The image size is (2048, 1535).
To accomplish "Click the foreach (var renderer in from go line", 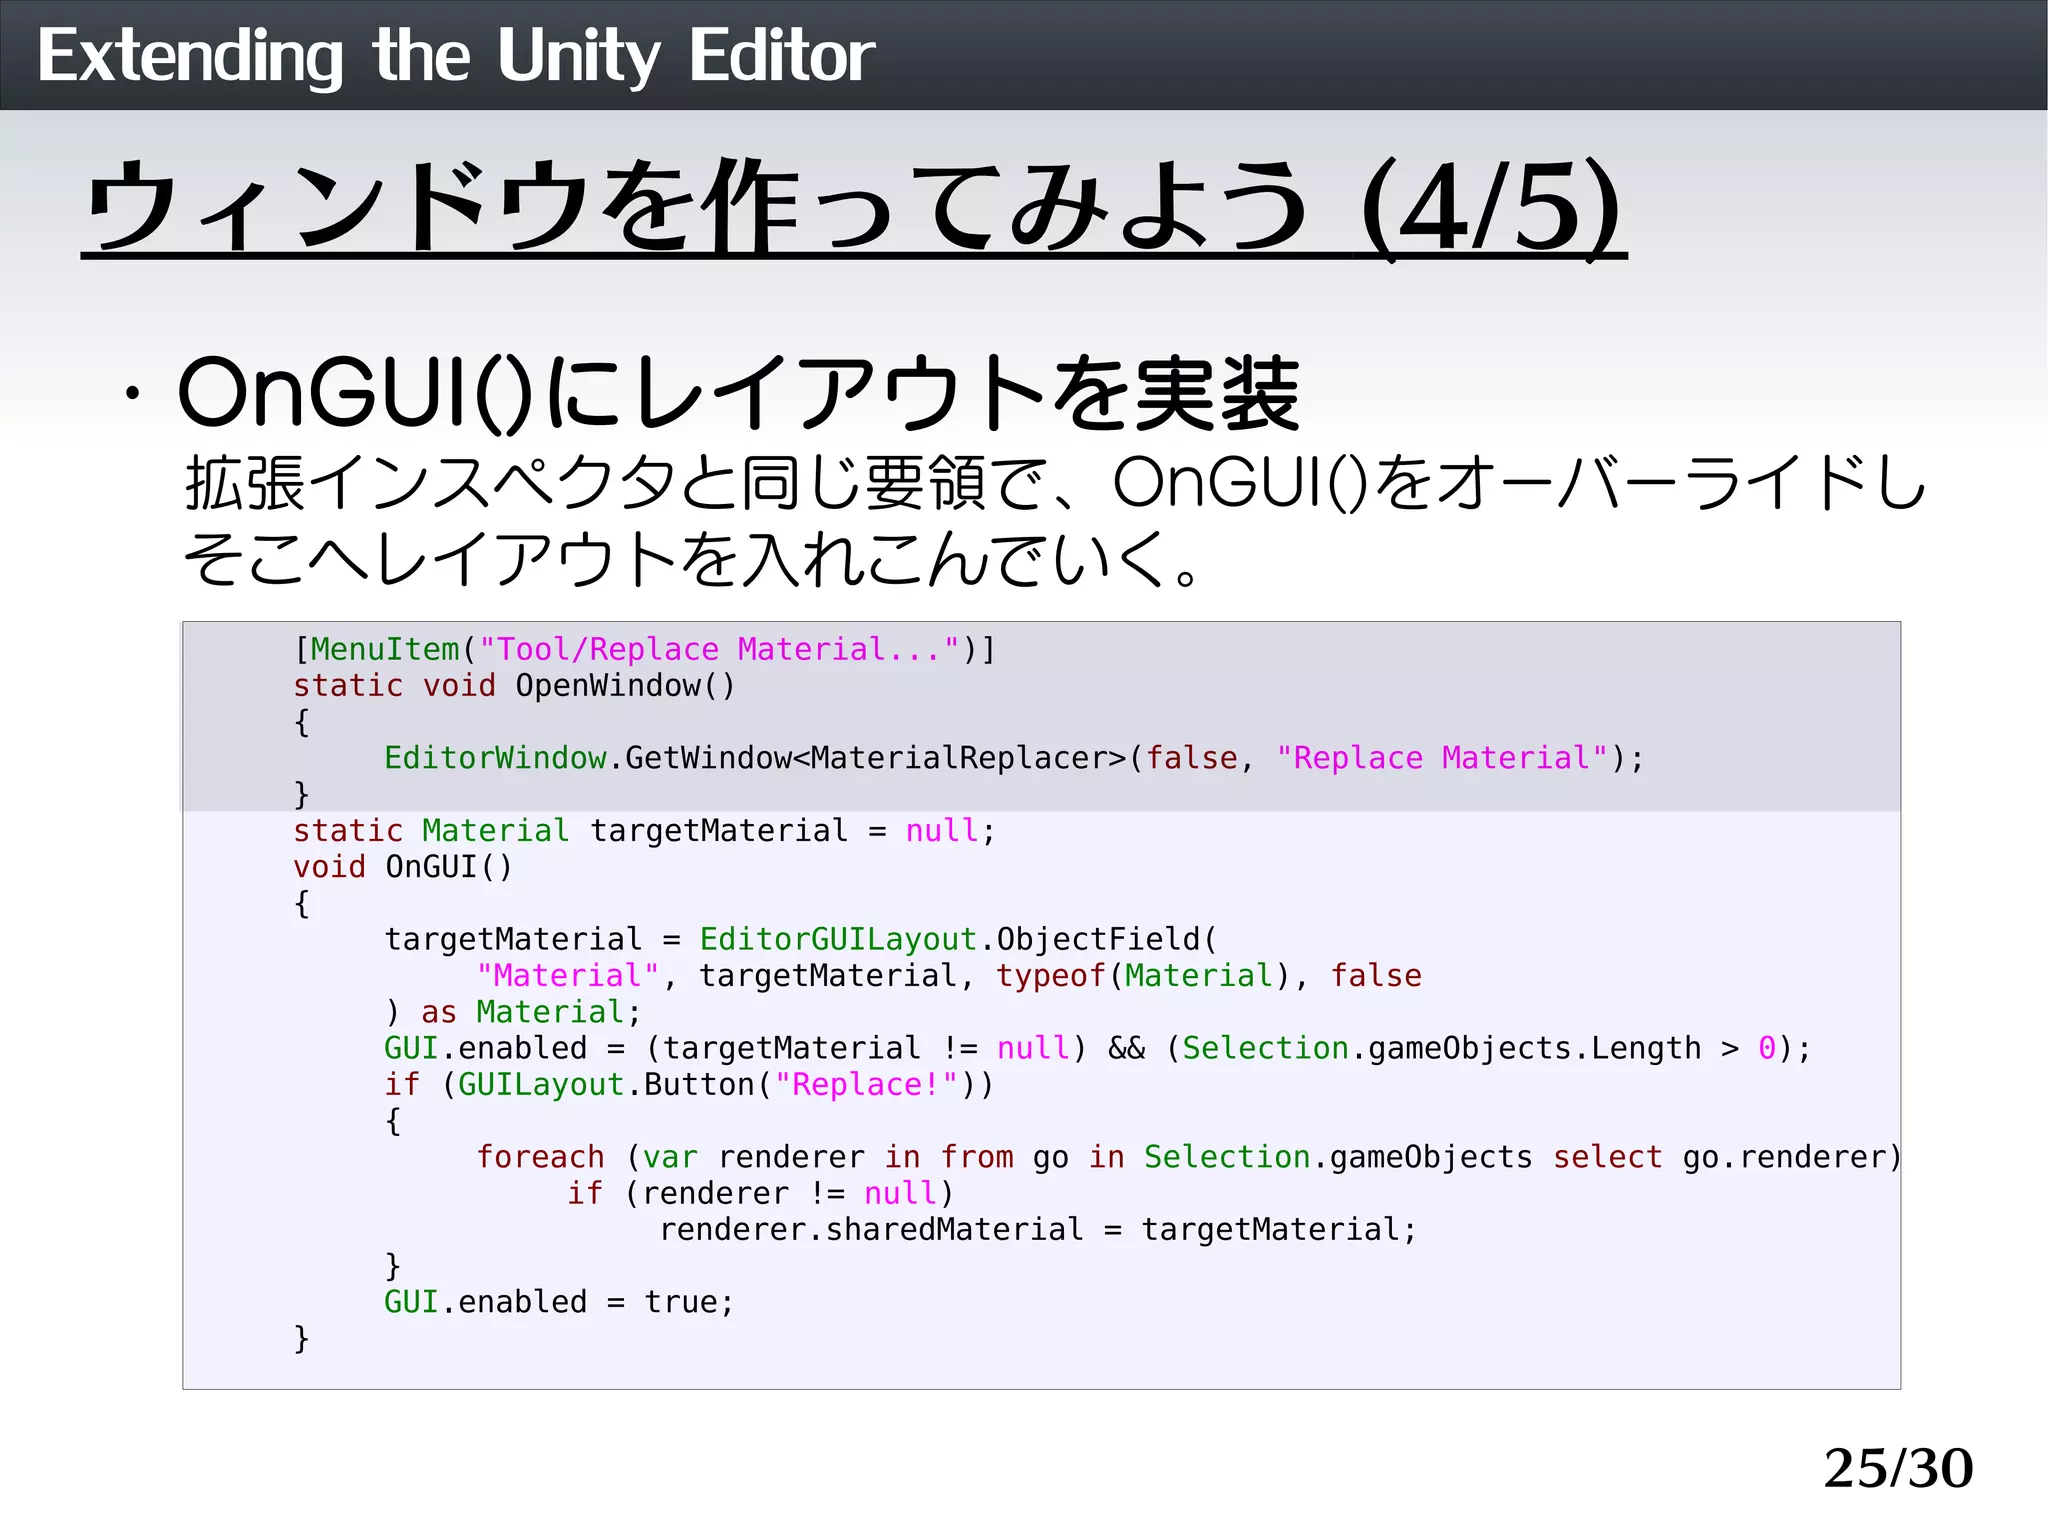I will tap(1188, 1157).
